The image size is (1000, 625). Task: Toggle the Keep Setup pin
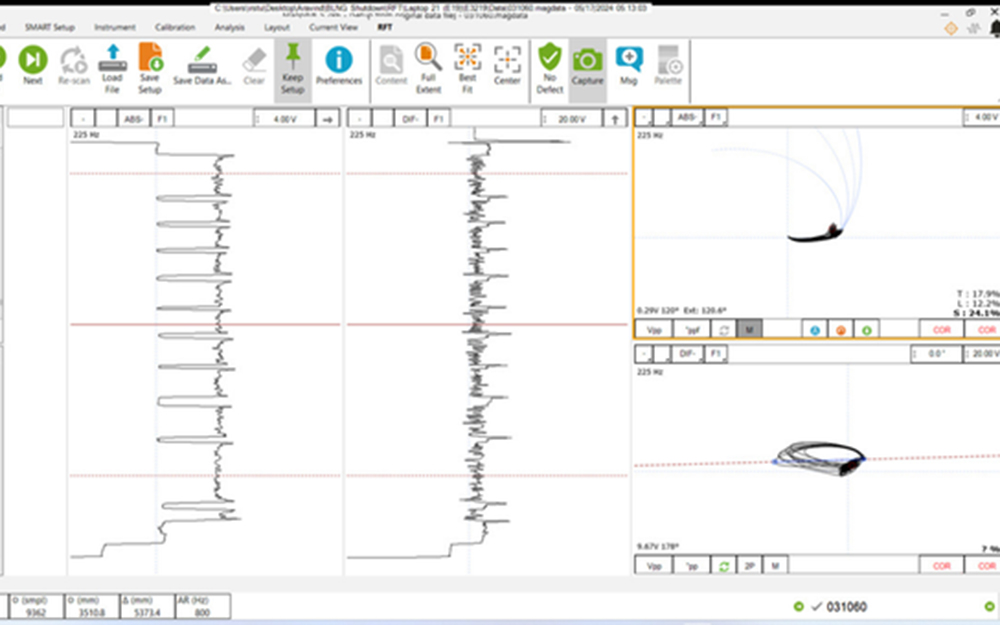292,60
